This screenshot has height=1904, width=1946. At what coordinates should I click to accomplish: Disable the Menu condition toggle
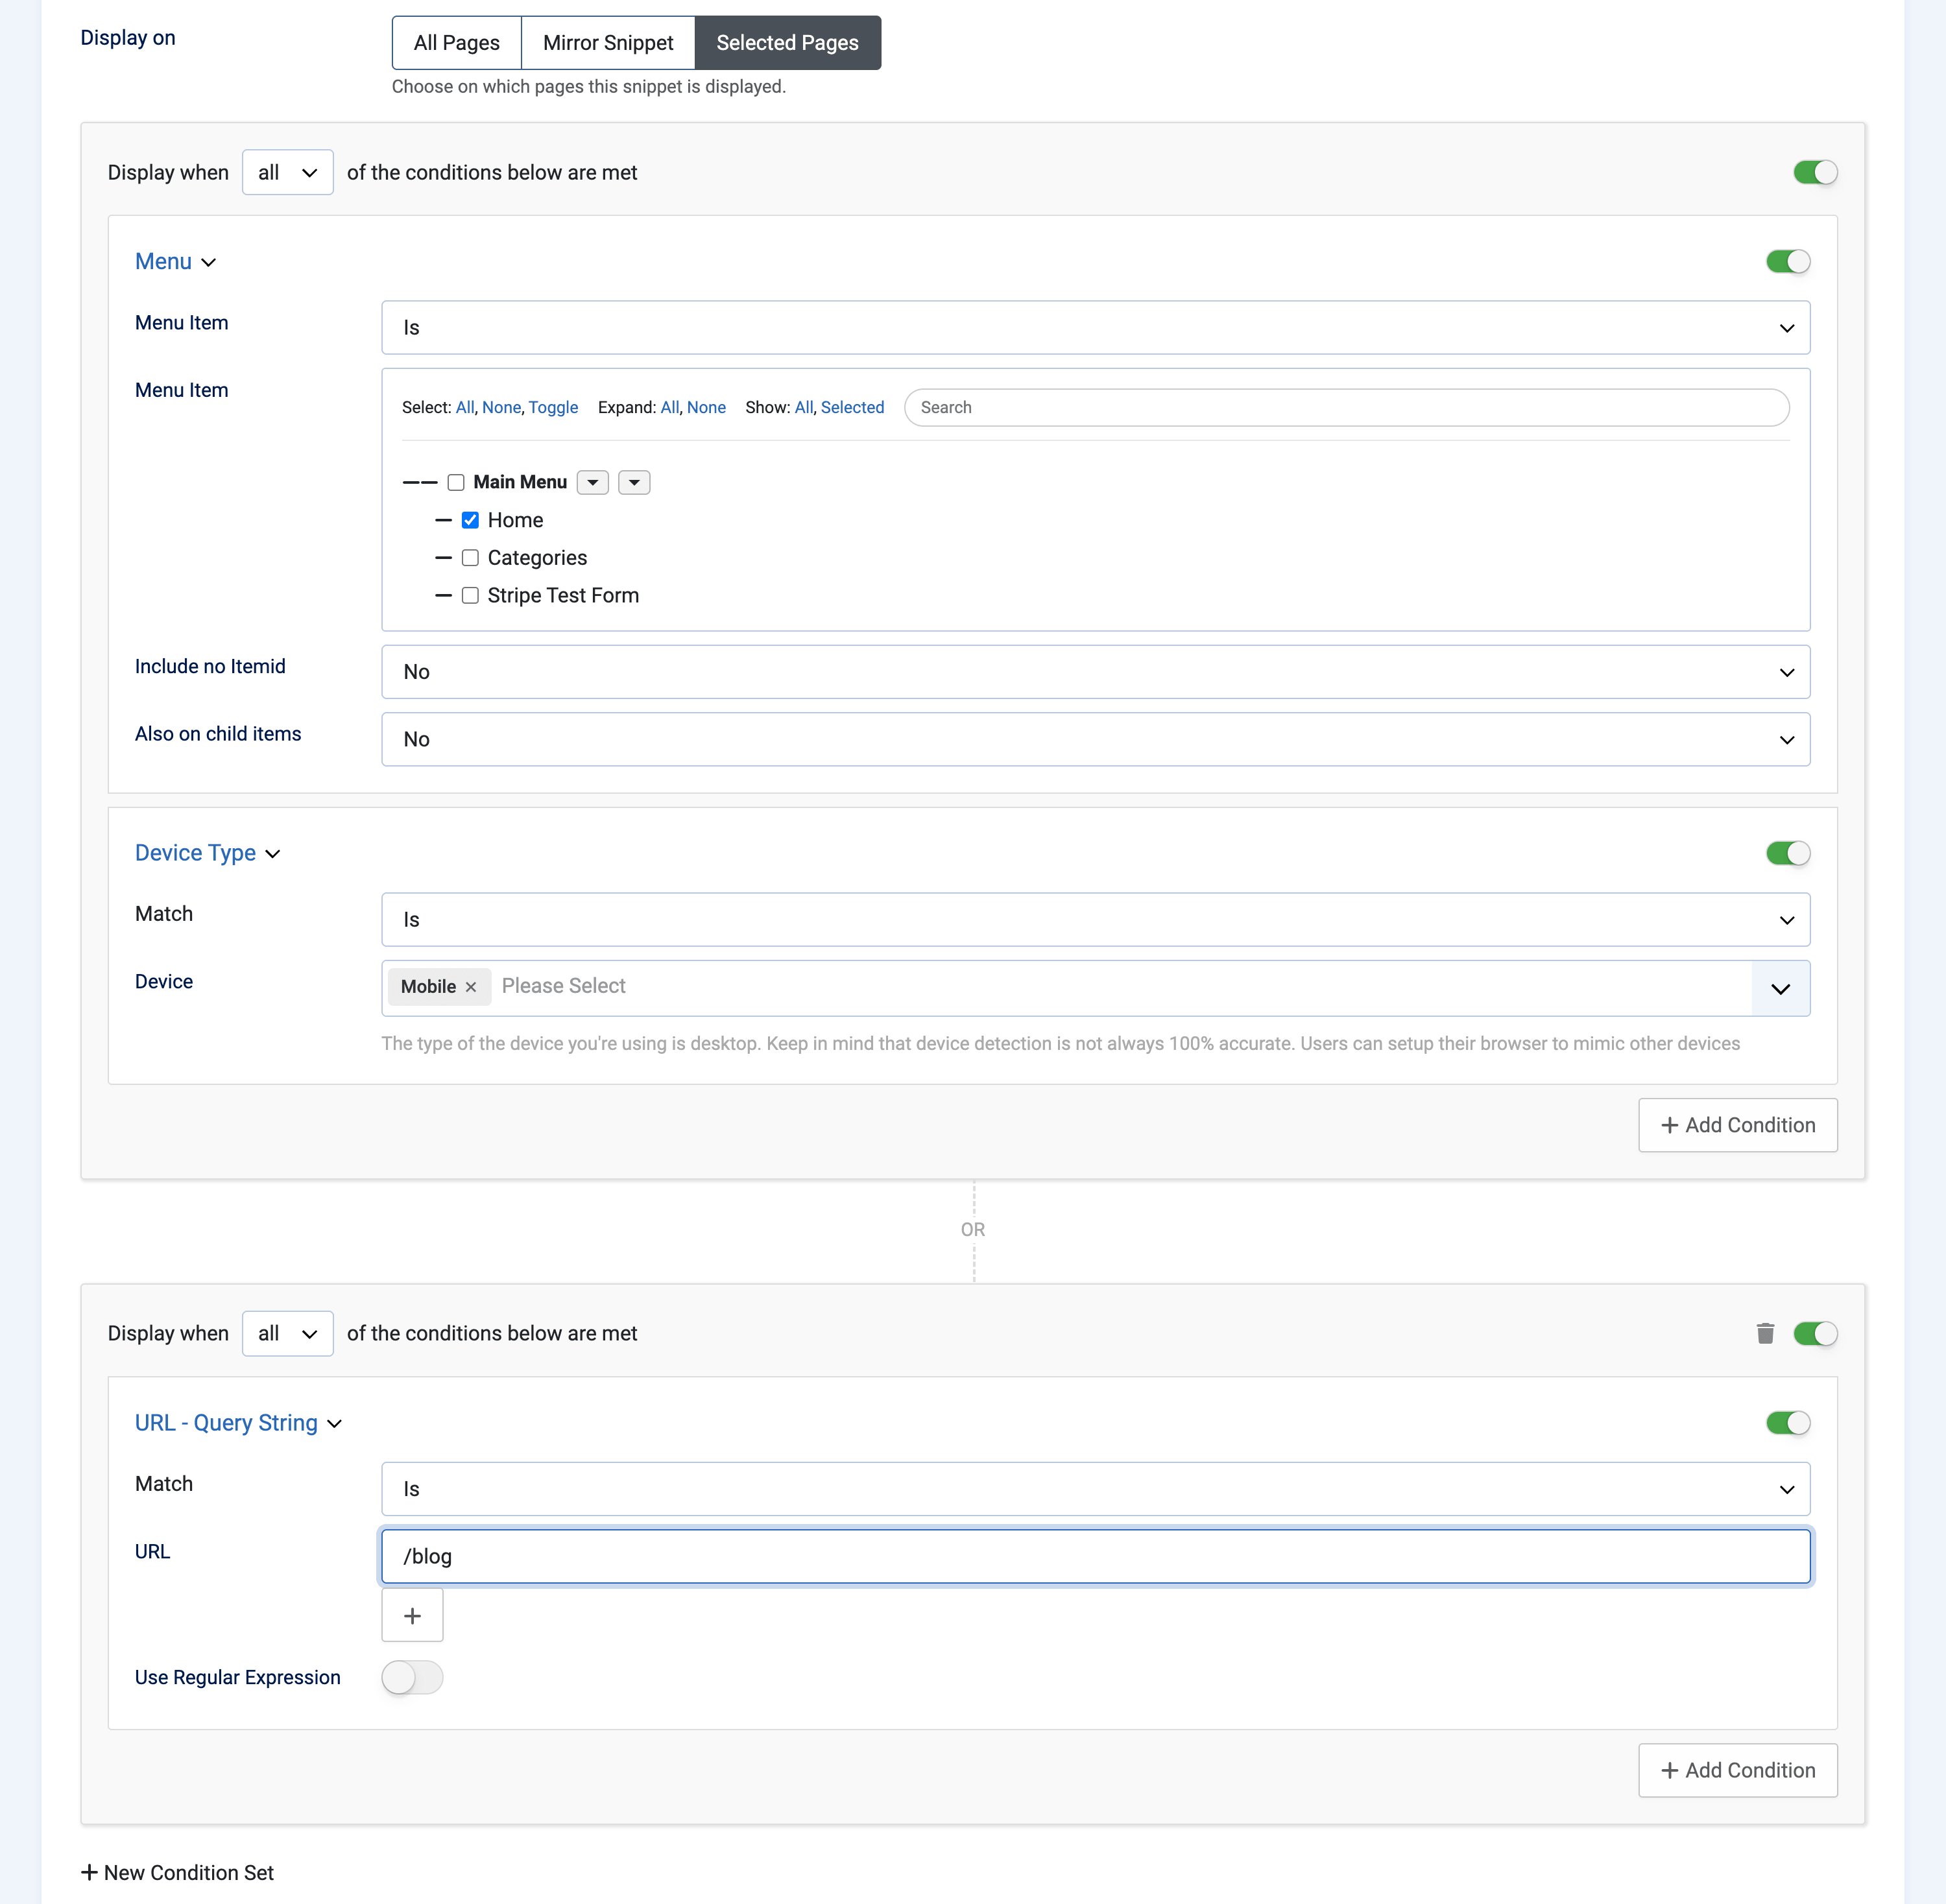tap(1788, 262)
